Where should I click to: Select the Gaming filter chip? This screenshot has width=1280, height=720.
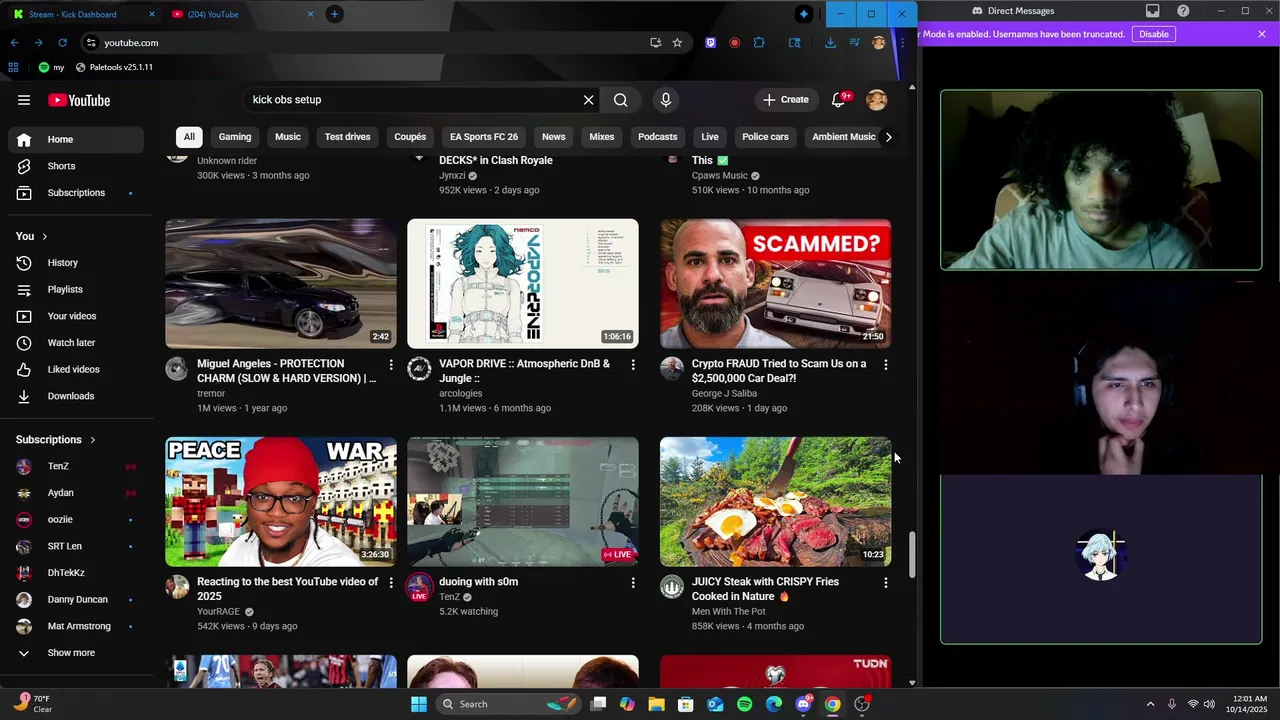[x=235, y=137]
